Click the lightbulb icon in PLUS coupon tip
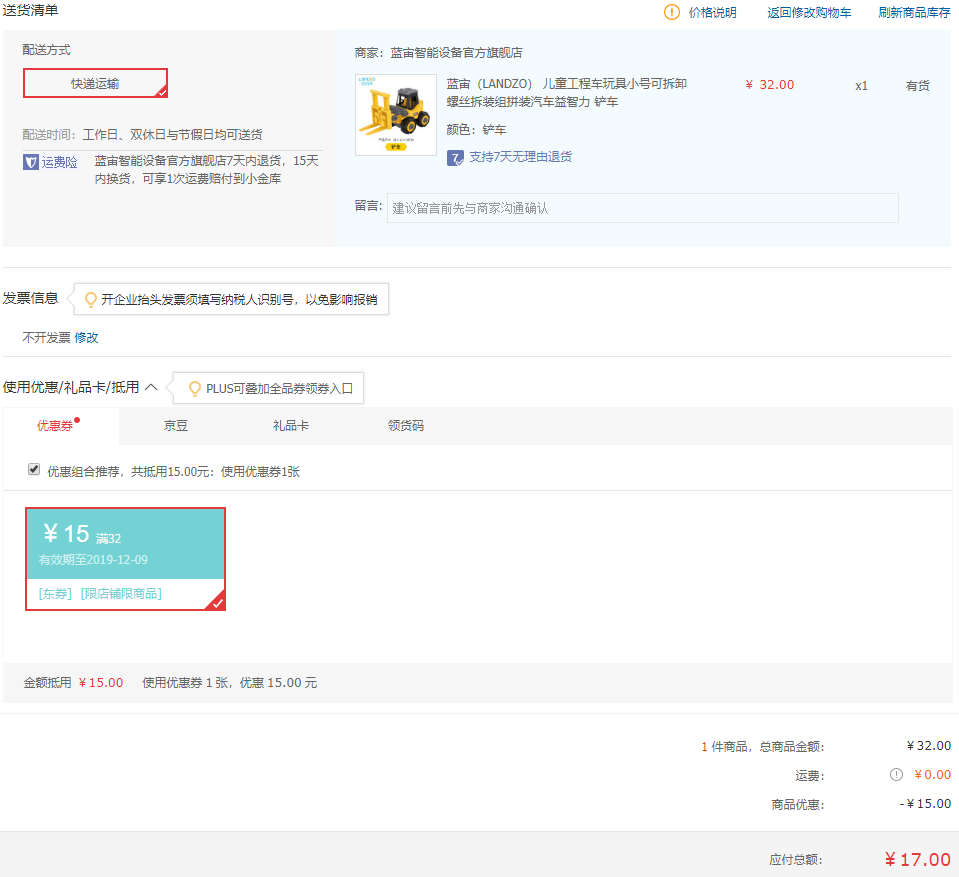Viewport: 959px width, 877px height. 194,389
